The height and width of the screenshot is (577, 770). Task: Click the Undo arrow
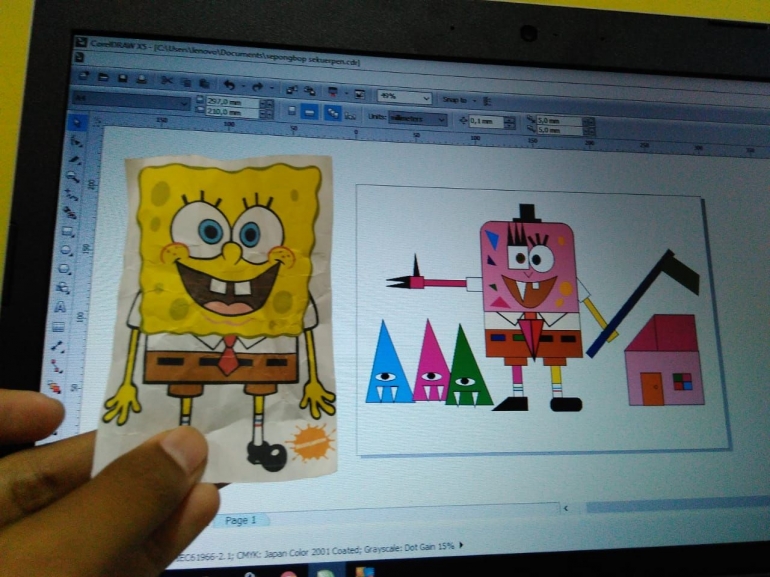pos(229,85)
